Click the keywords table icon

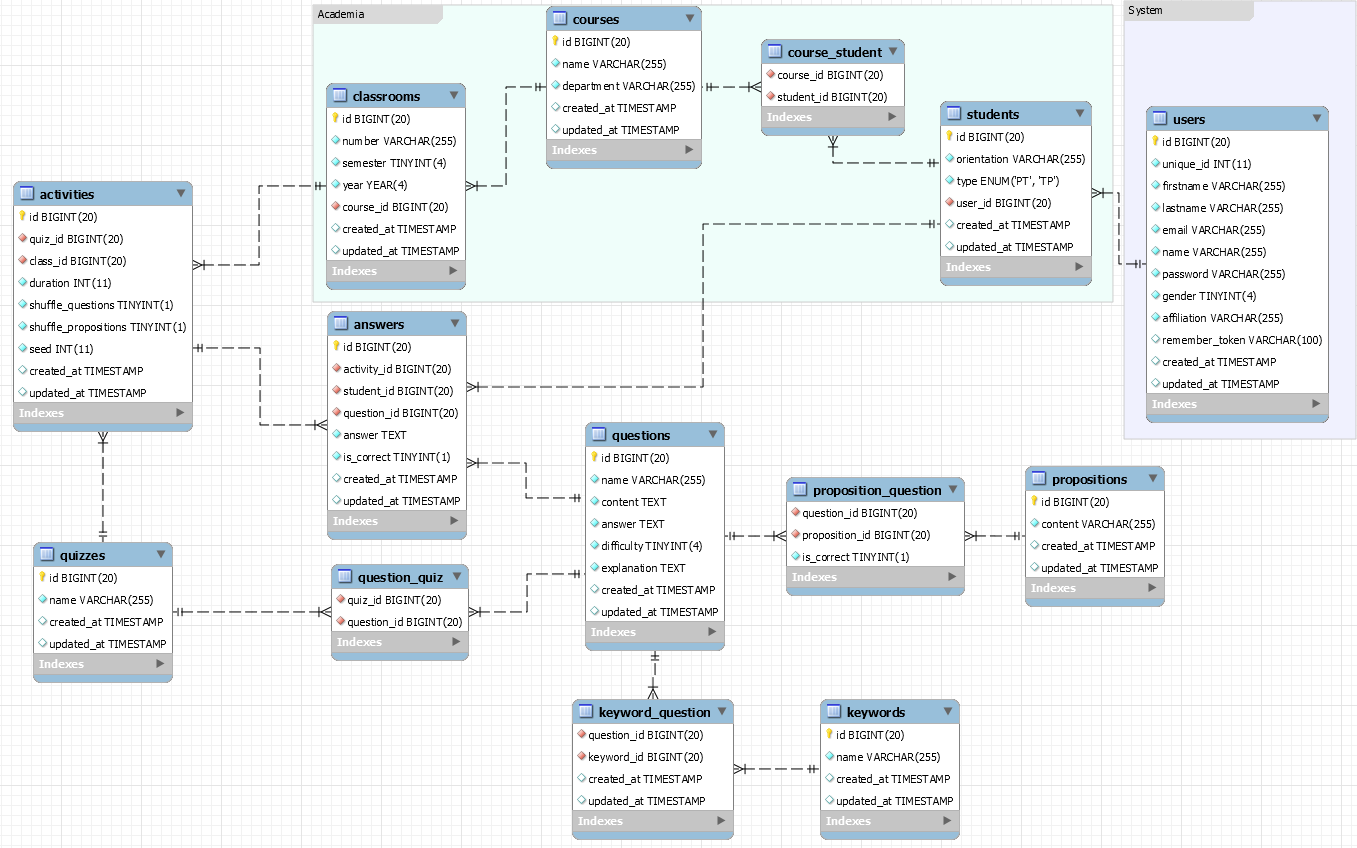(x=833, y=712)
